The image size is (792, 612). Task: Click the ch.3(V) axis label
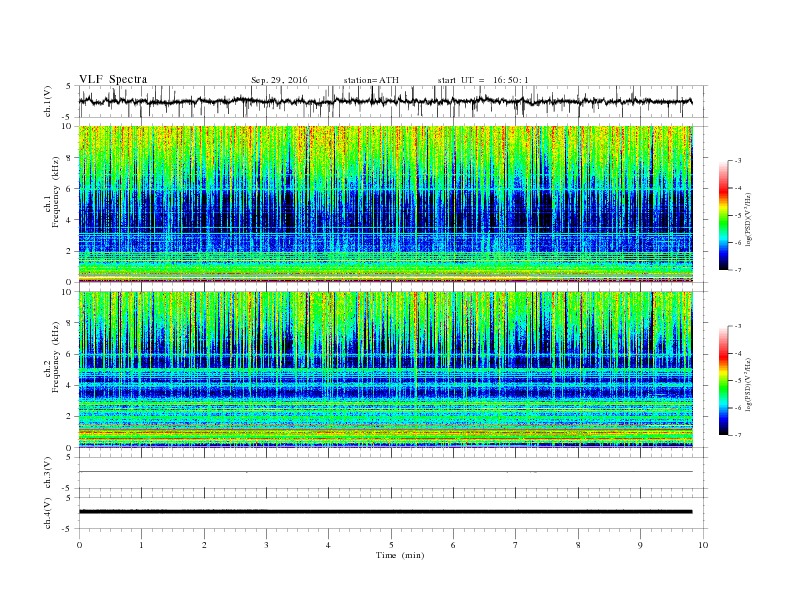pos(48,472)
